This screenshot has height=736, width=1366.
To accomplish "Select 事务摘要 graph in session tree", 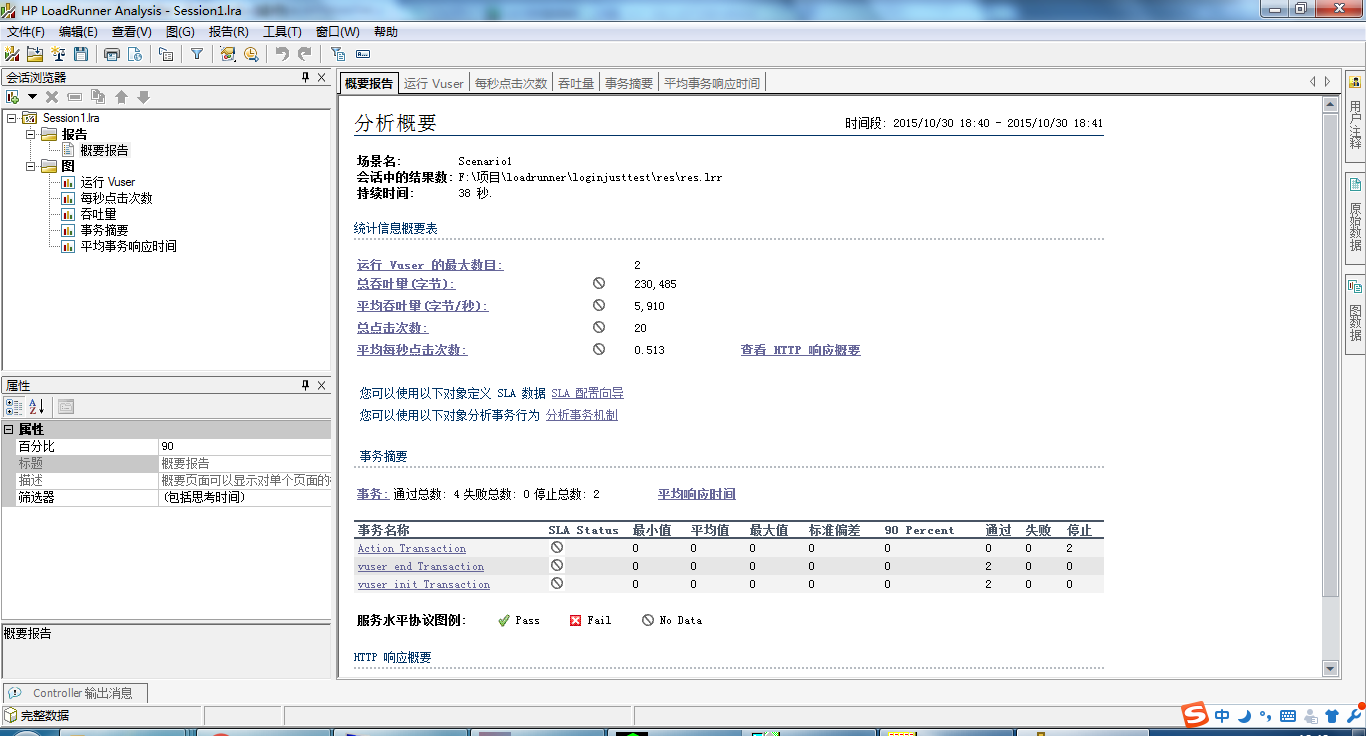I will click(x=104, y=230).
